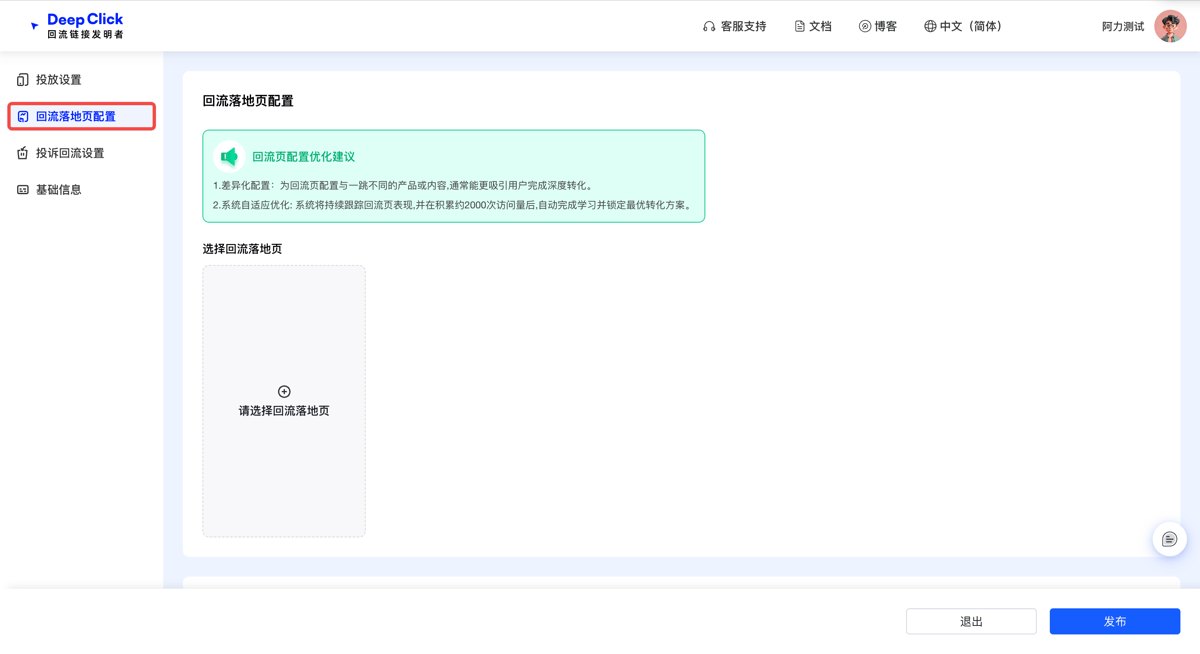
Task: Open the user avatar menu
Action: (x=1170, y=26)
